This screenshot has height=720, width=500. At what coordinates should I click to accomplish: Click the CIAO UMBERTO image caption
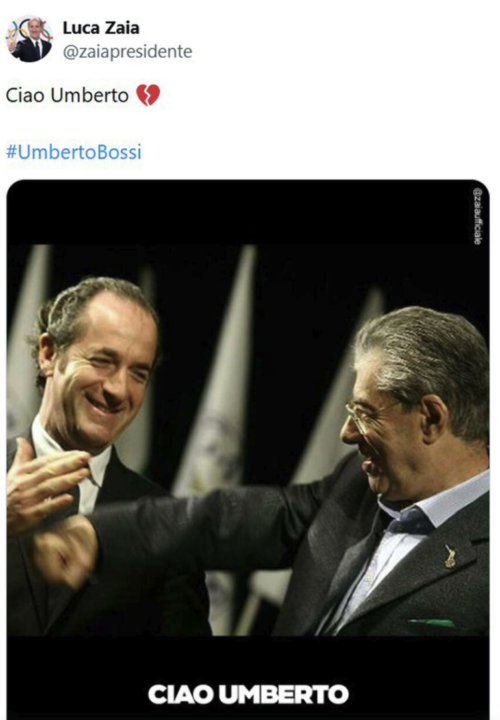click(x=248, y=694)
